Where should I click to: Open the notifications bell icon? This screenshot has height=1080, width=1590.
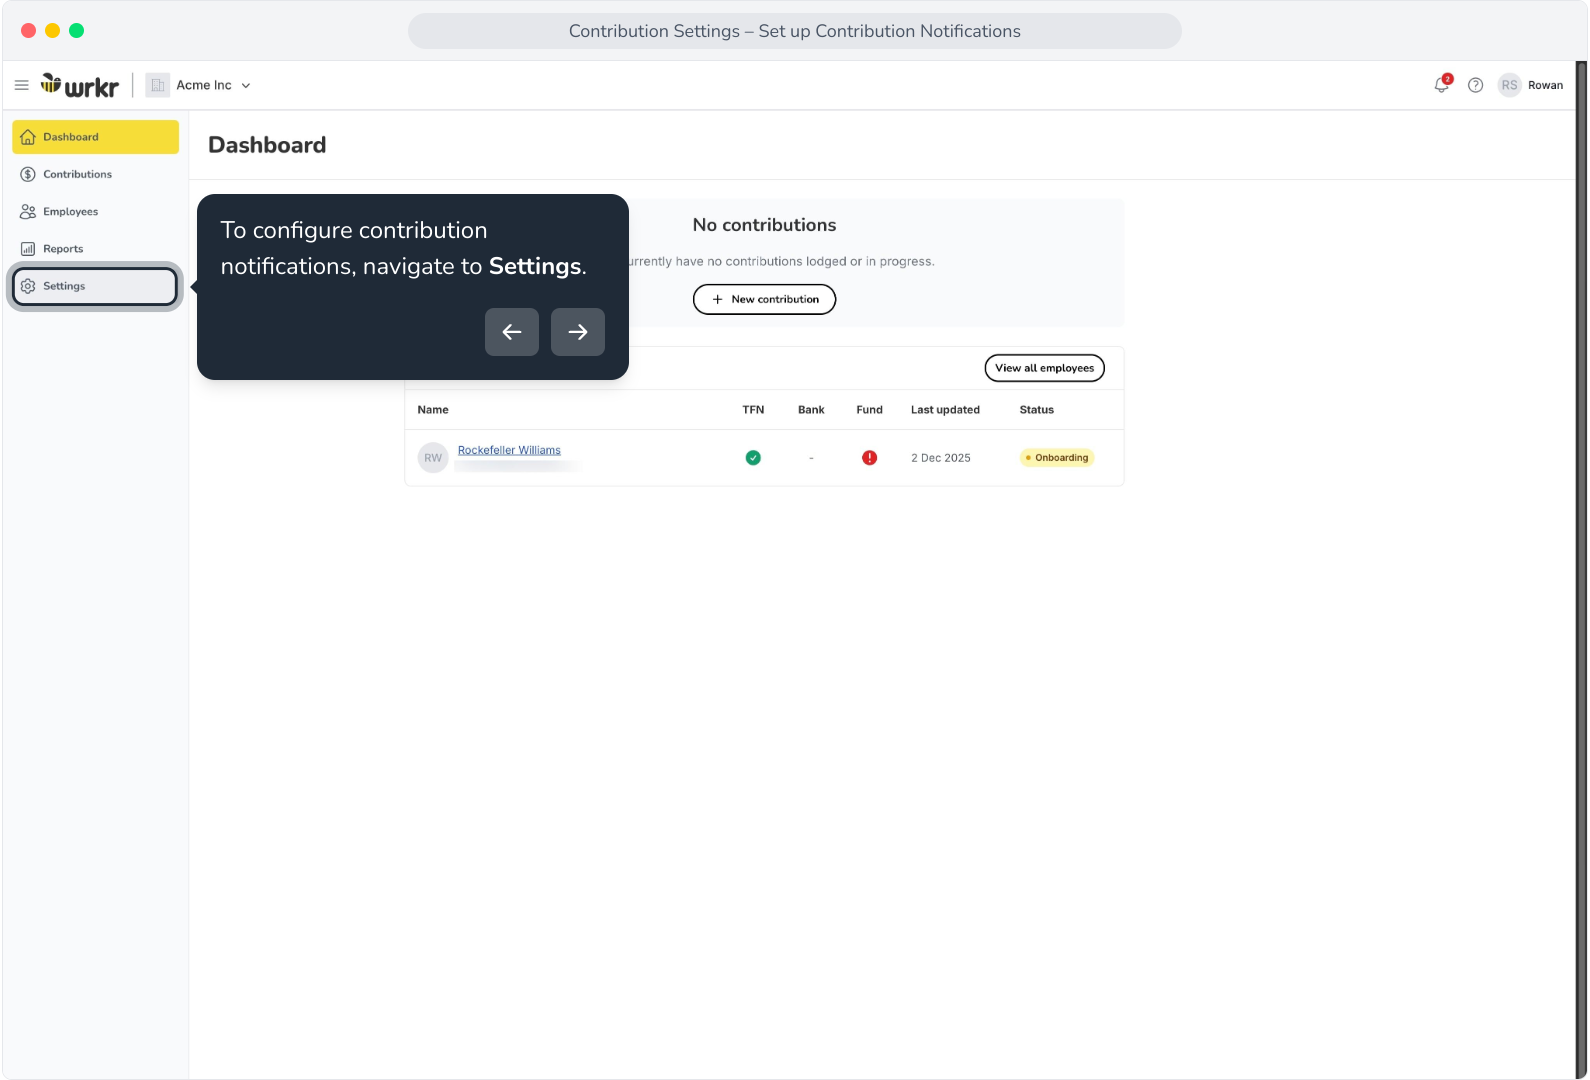click(x=1441, y=85)
